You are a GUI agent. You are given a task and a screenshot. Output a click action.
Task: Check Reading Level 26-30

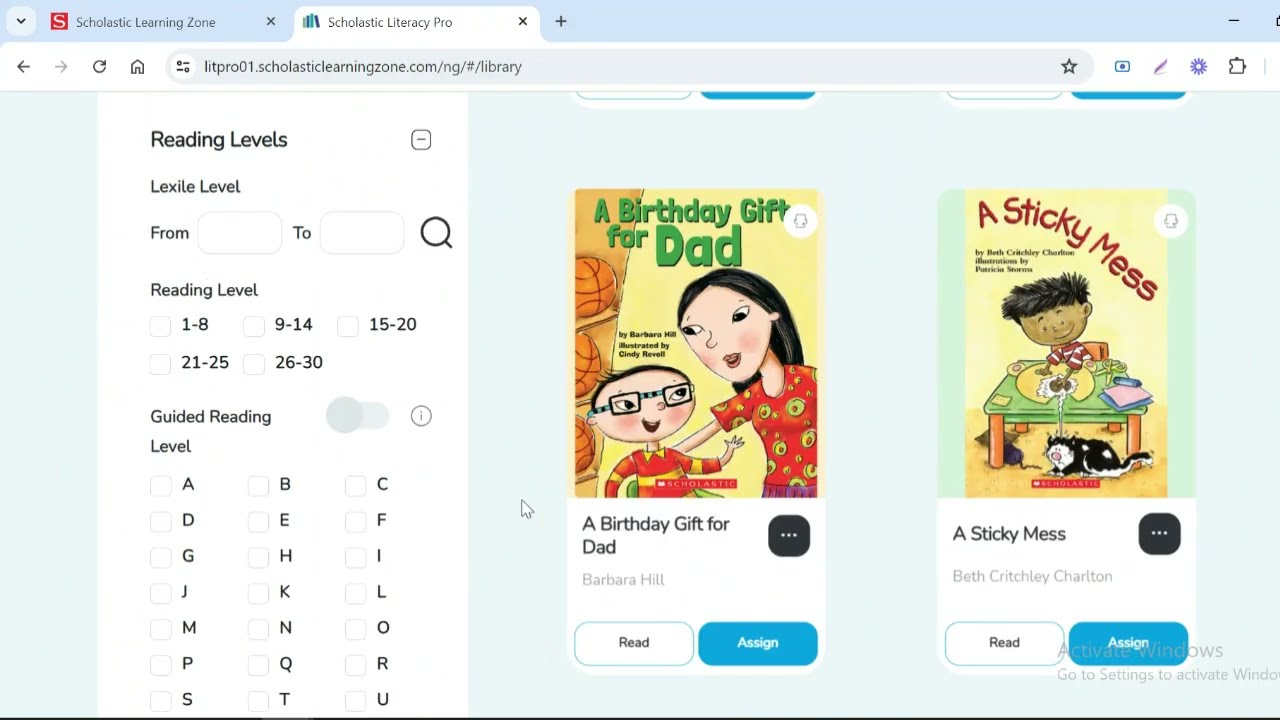254,364
